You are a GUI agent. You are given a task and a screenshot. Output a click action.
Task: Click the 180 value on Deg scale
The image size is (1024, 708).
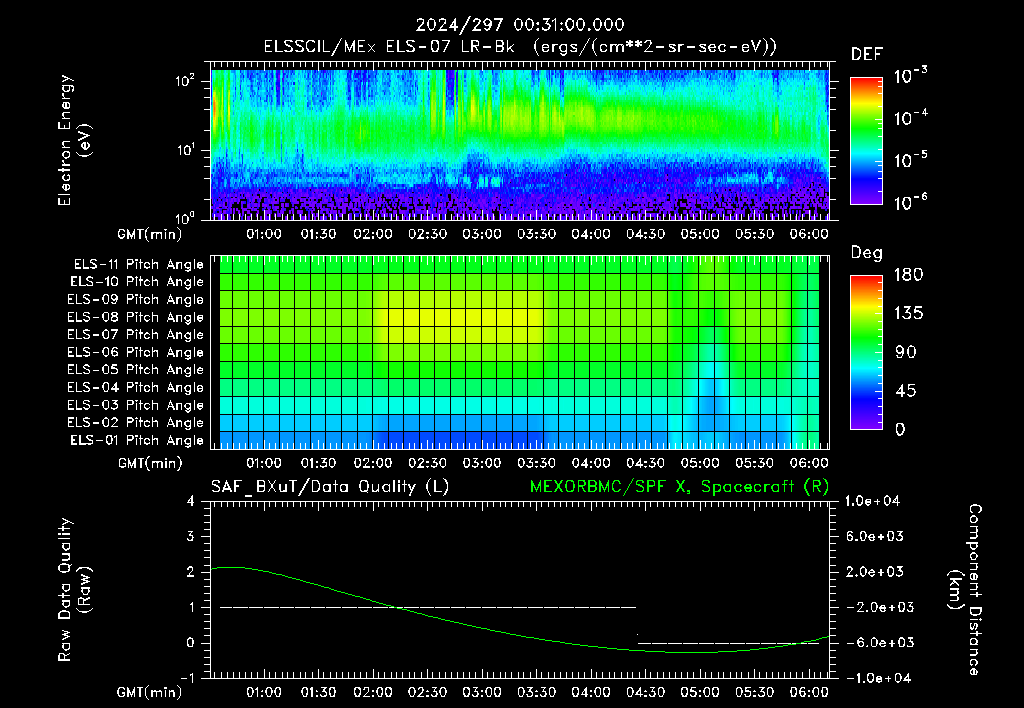point(908,275)
